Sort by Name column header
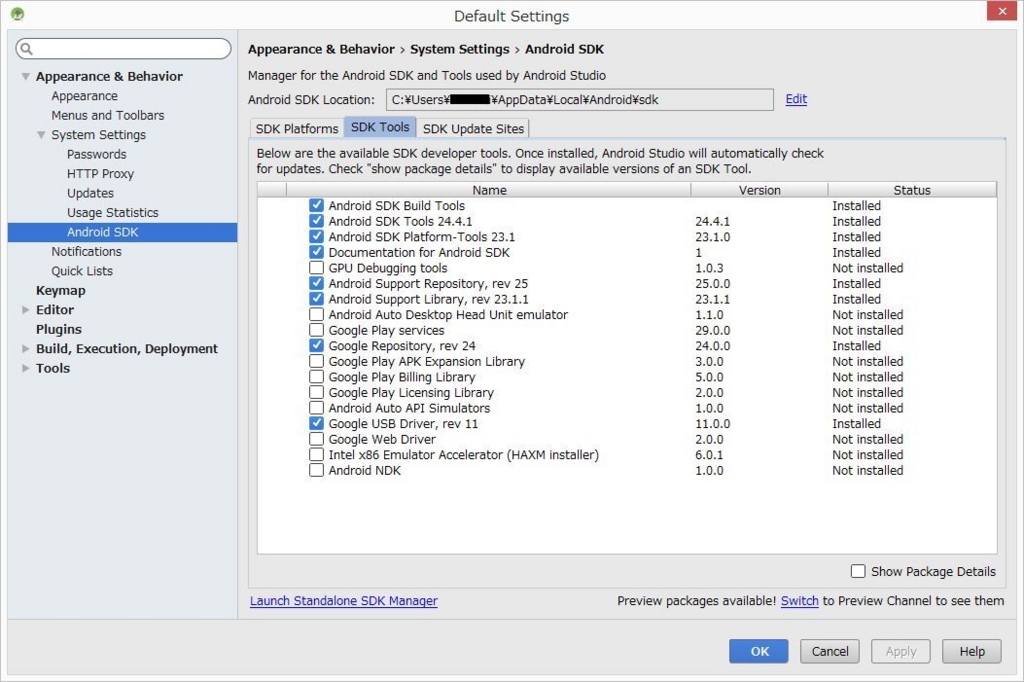The height and width of the screenshot is (682, 1024). pos(488,190)
